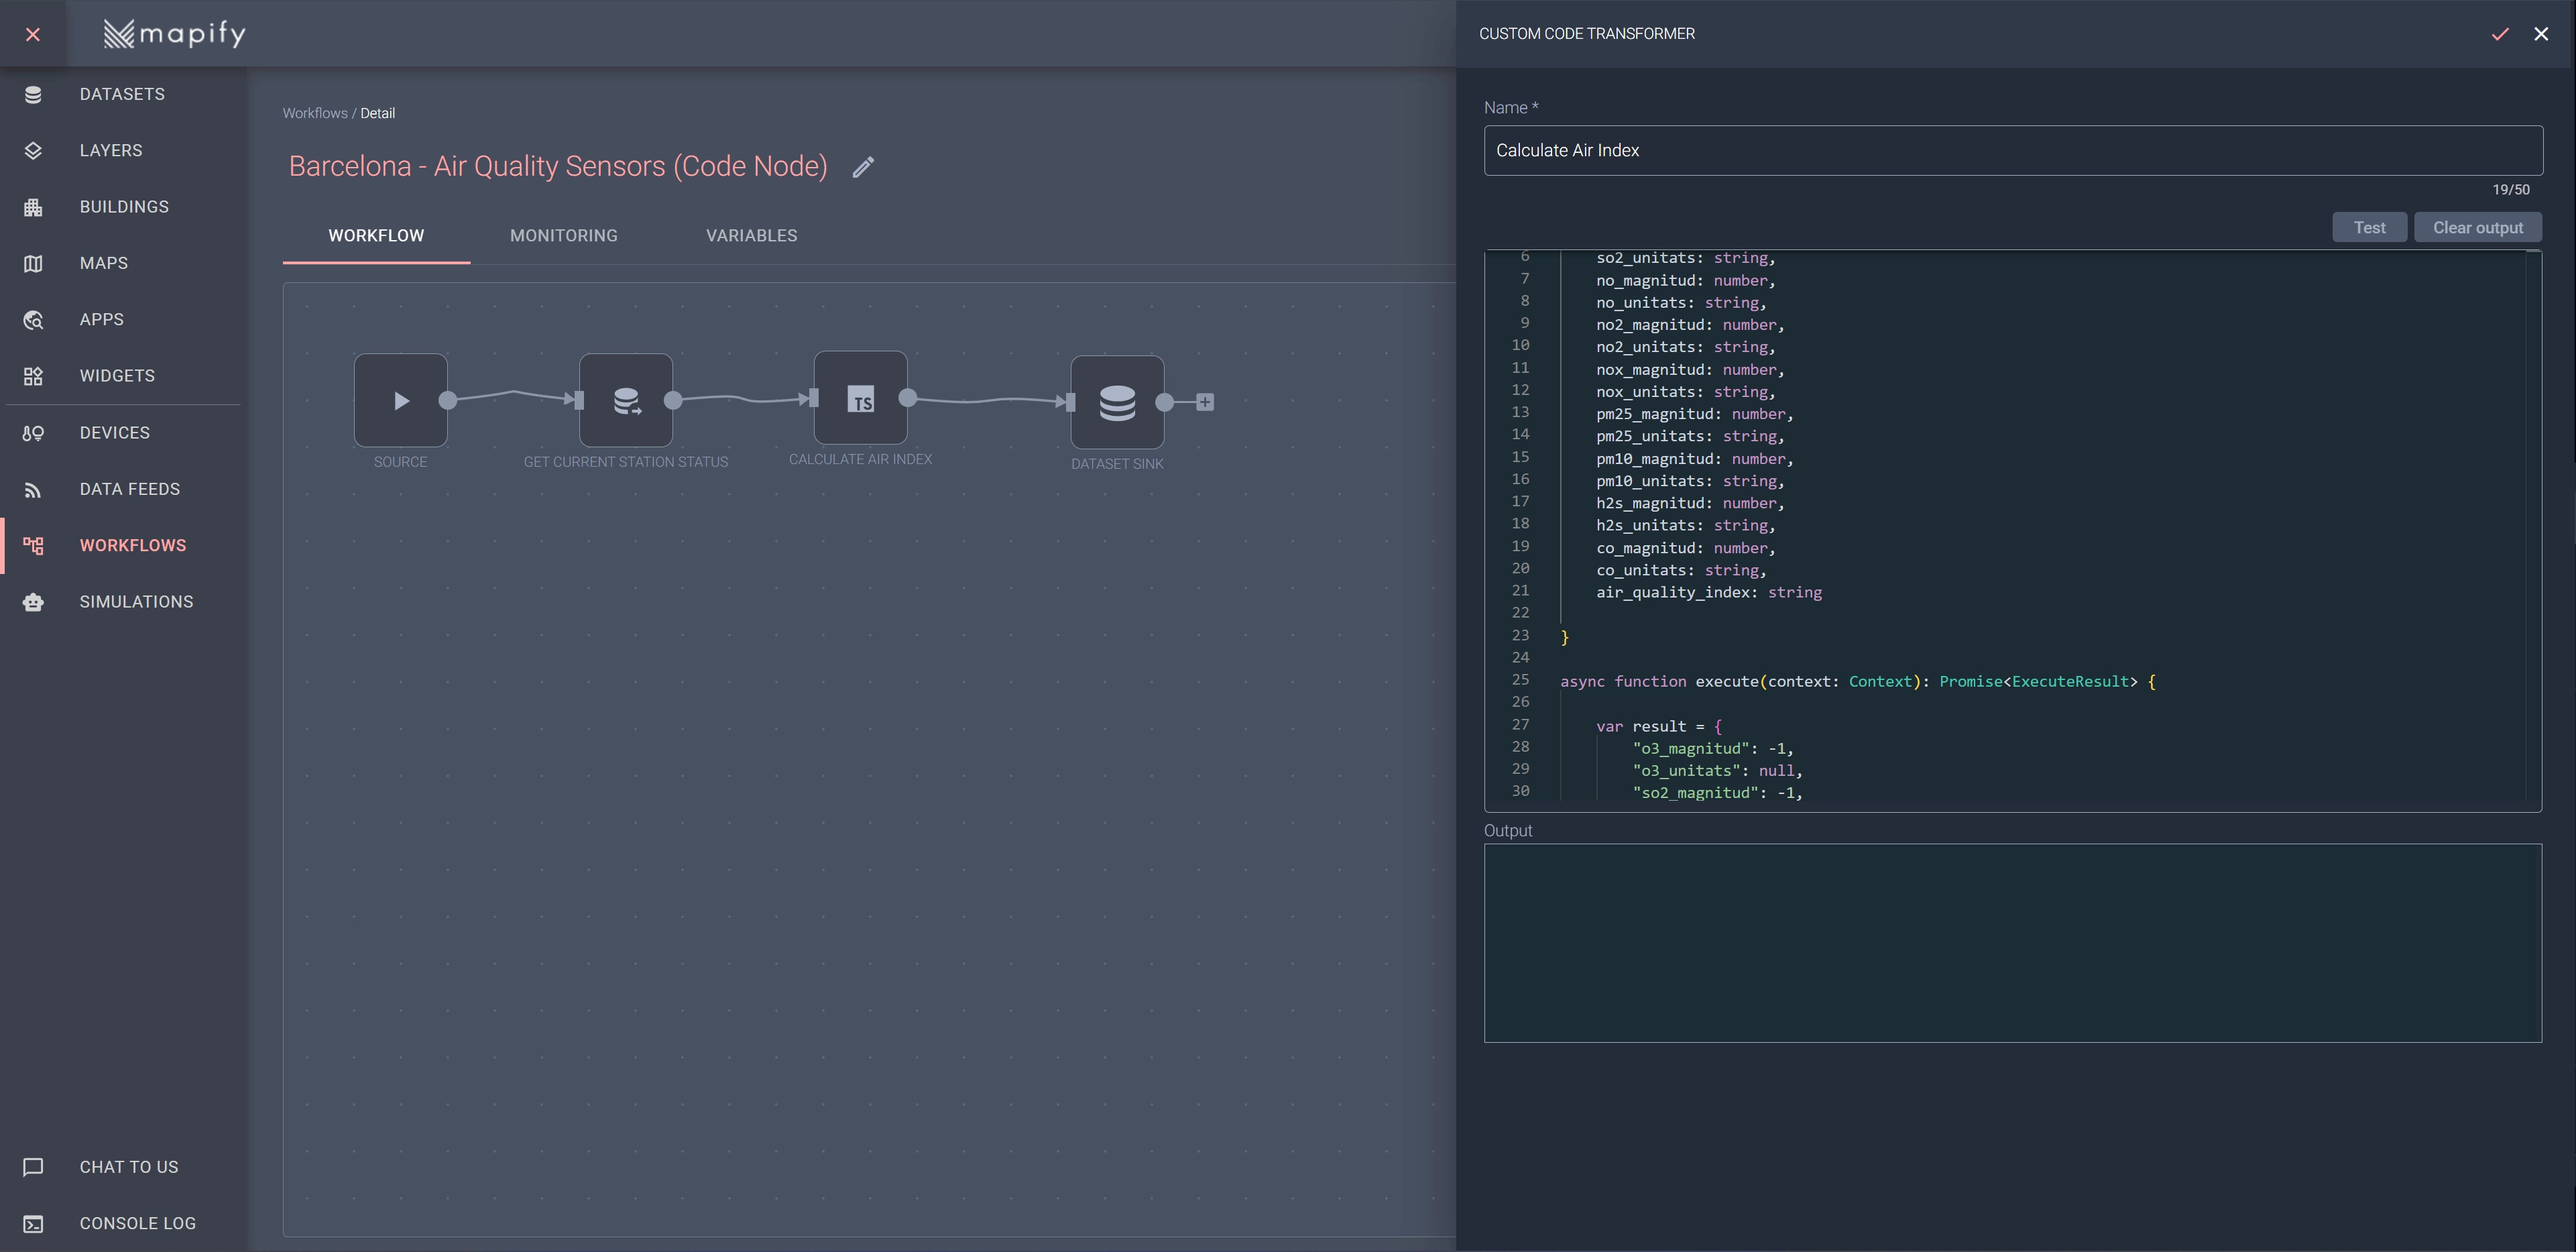Image resolution: width=2576 pixels, height=1252 pixels.
Task: Click the workflow title 'Barcelona - Air Quality Sensors'
Action: tap(558, 166)
